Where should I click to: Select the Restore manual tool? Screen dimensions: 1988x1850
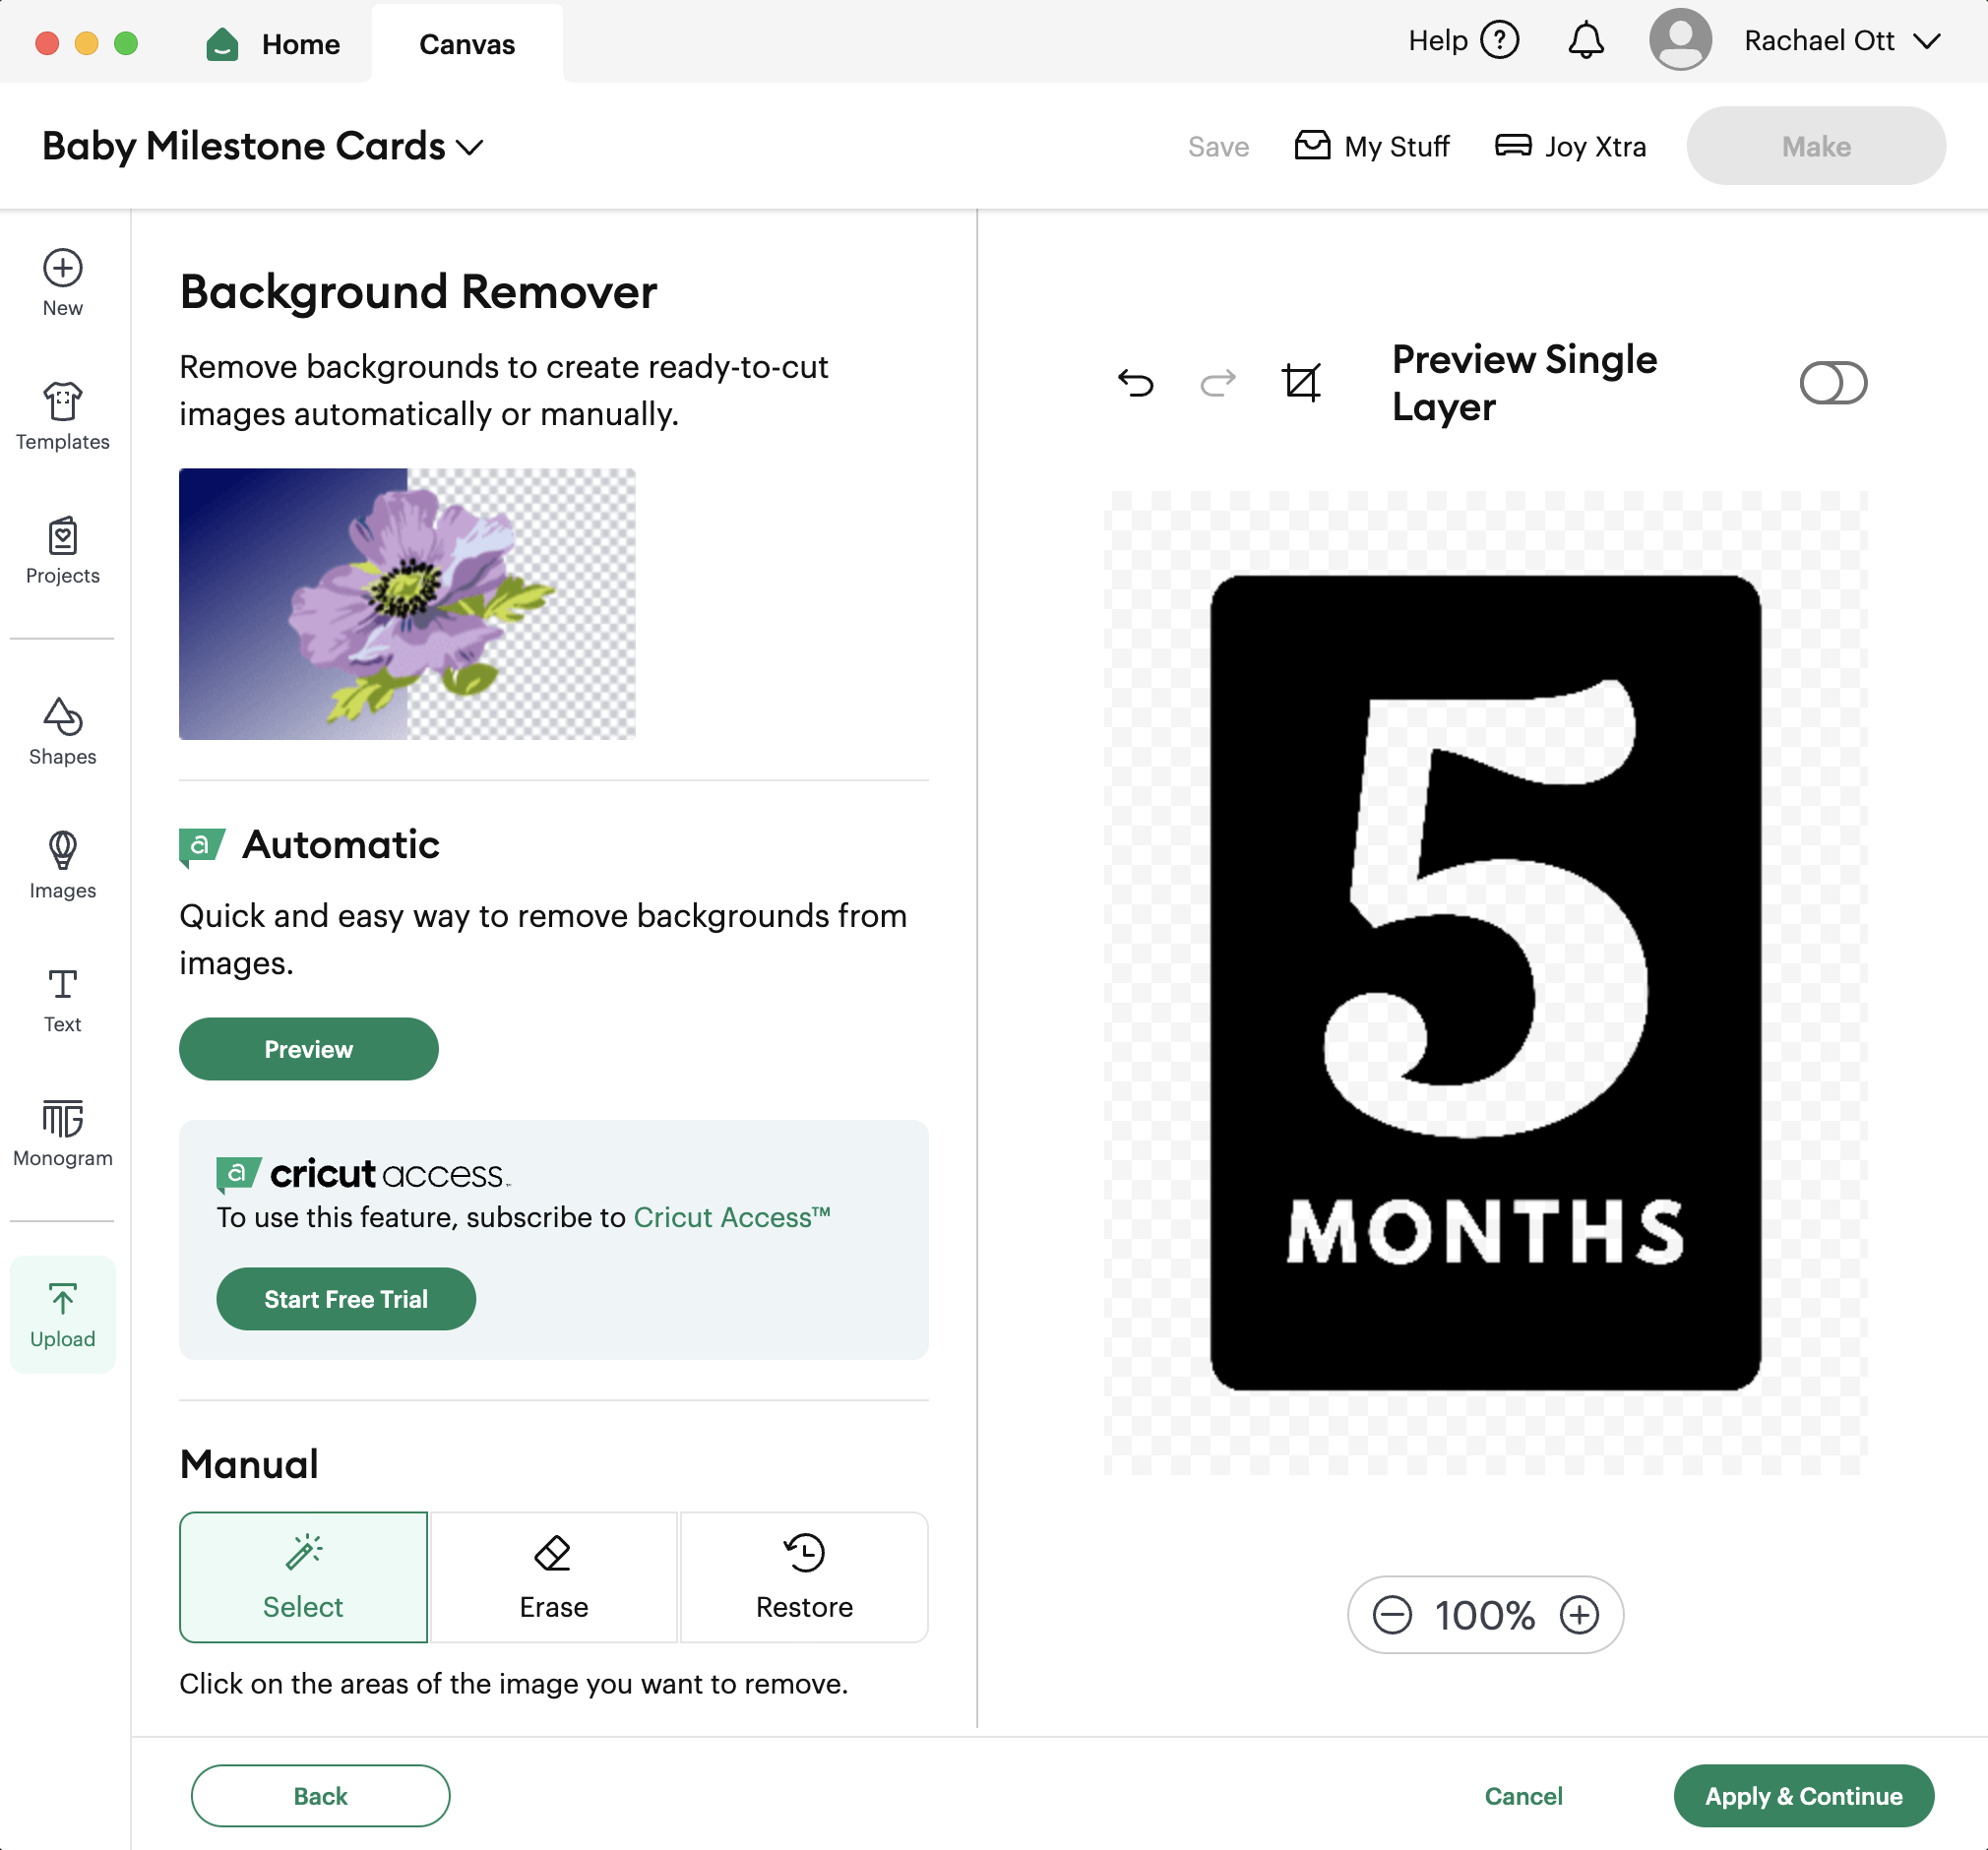pos(804,1577)
